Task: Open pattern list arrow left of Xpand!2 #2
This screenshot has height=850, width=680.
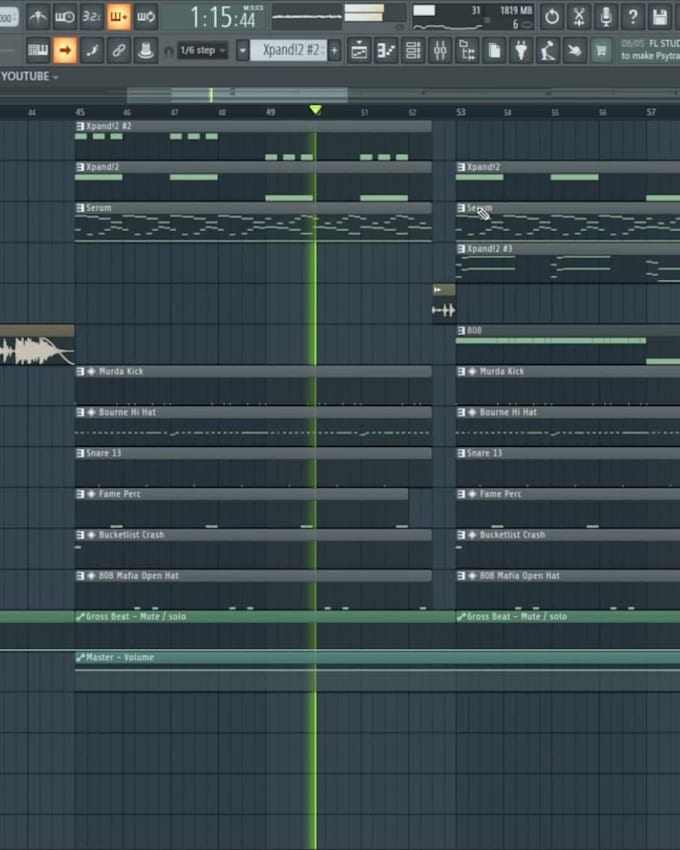Action: point(242,50)
